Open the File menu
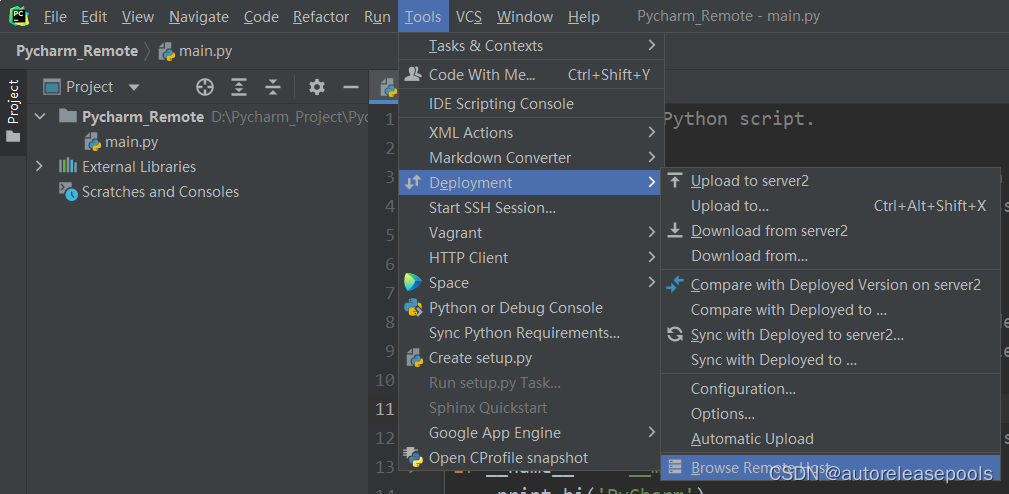1009x494 pixels. (x=55, y=17)
